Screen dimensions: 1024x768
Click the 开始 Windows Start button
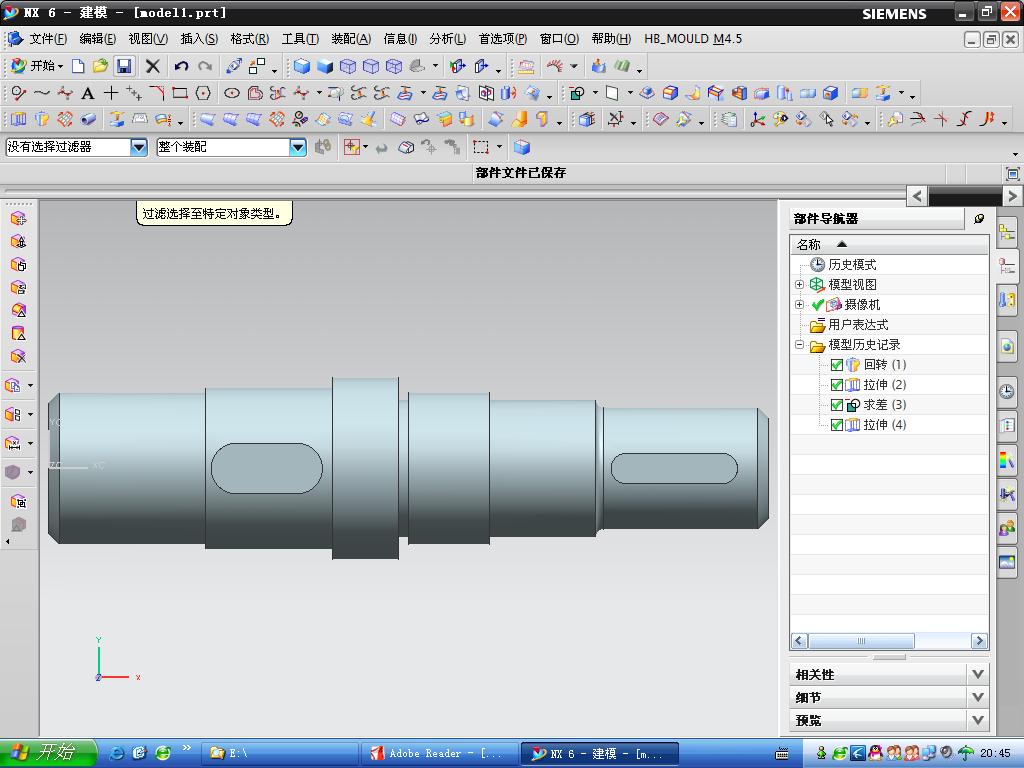point(48,753)
